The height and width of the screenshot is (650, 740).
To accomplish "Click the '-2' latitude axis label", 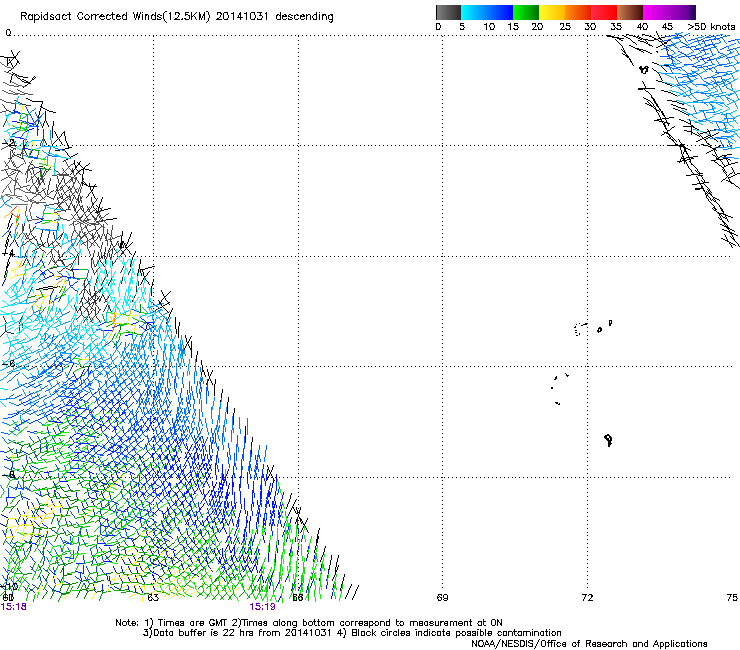I will 9,143.
